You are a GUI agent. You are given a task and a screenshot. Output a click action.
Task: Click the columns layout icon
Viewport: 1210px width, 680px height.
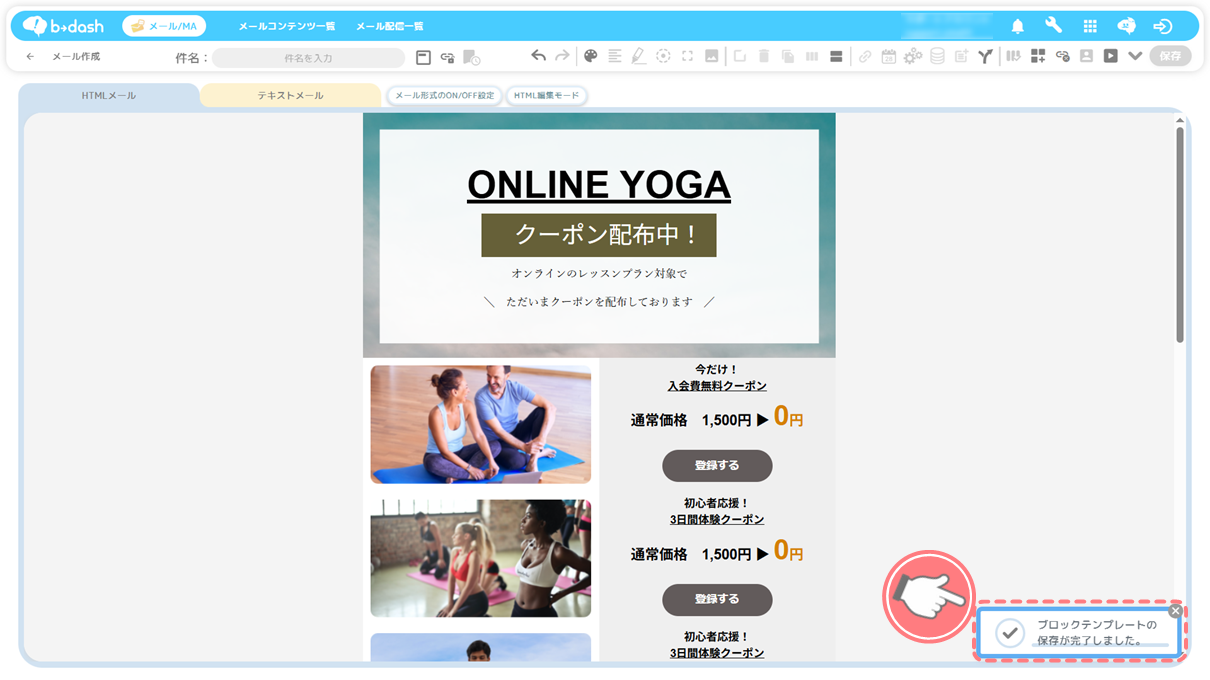812,56
